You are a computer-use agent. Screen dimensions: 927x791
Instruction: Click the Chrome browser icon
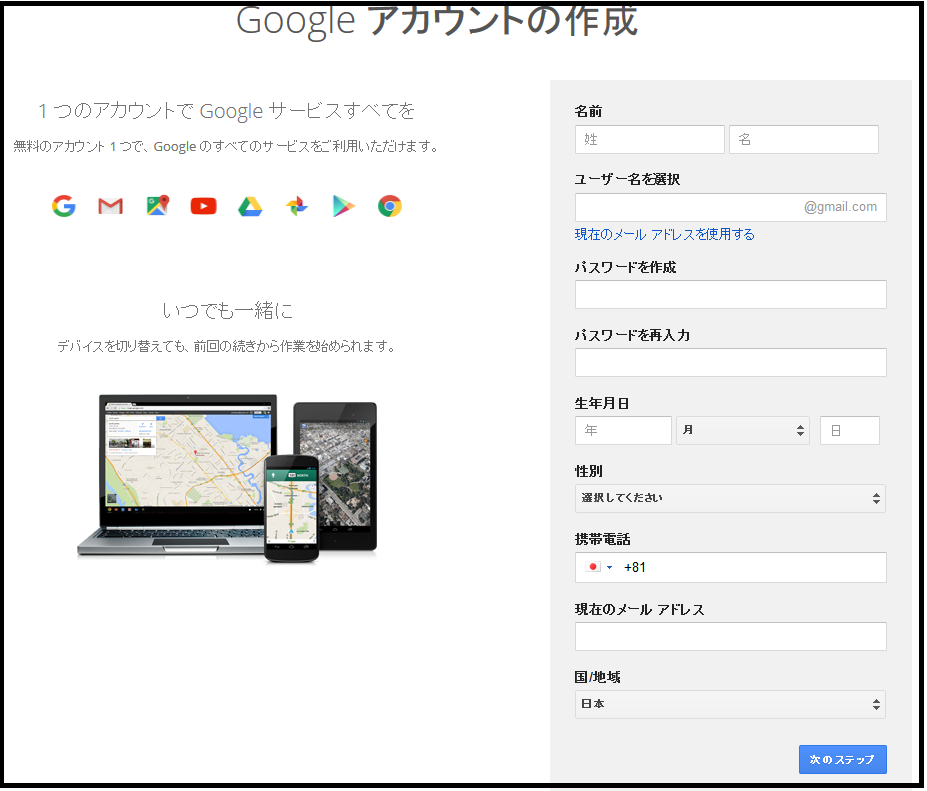point(390,206)
